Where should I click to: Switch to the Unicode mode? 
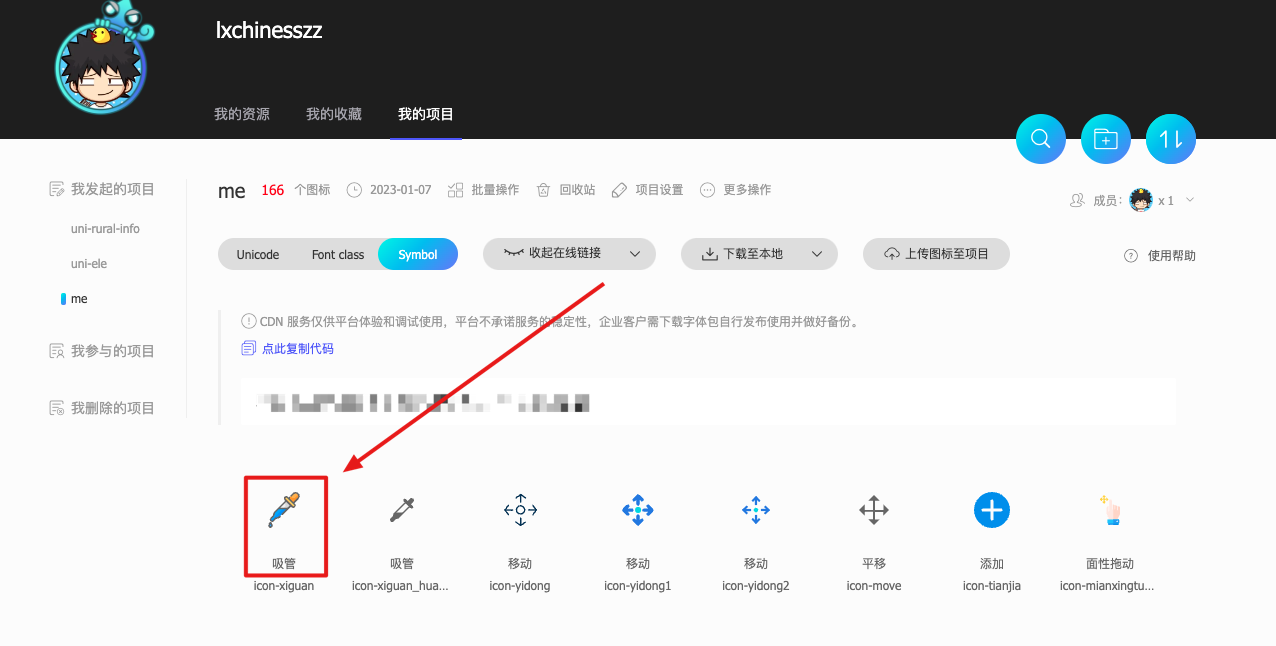coord(257,254)
